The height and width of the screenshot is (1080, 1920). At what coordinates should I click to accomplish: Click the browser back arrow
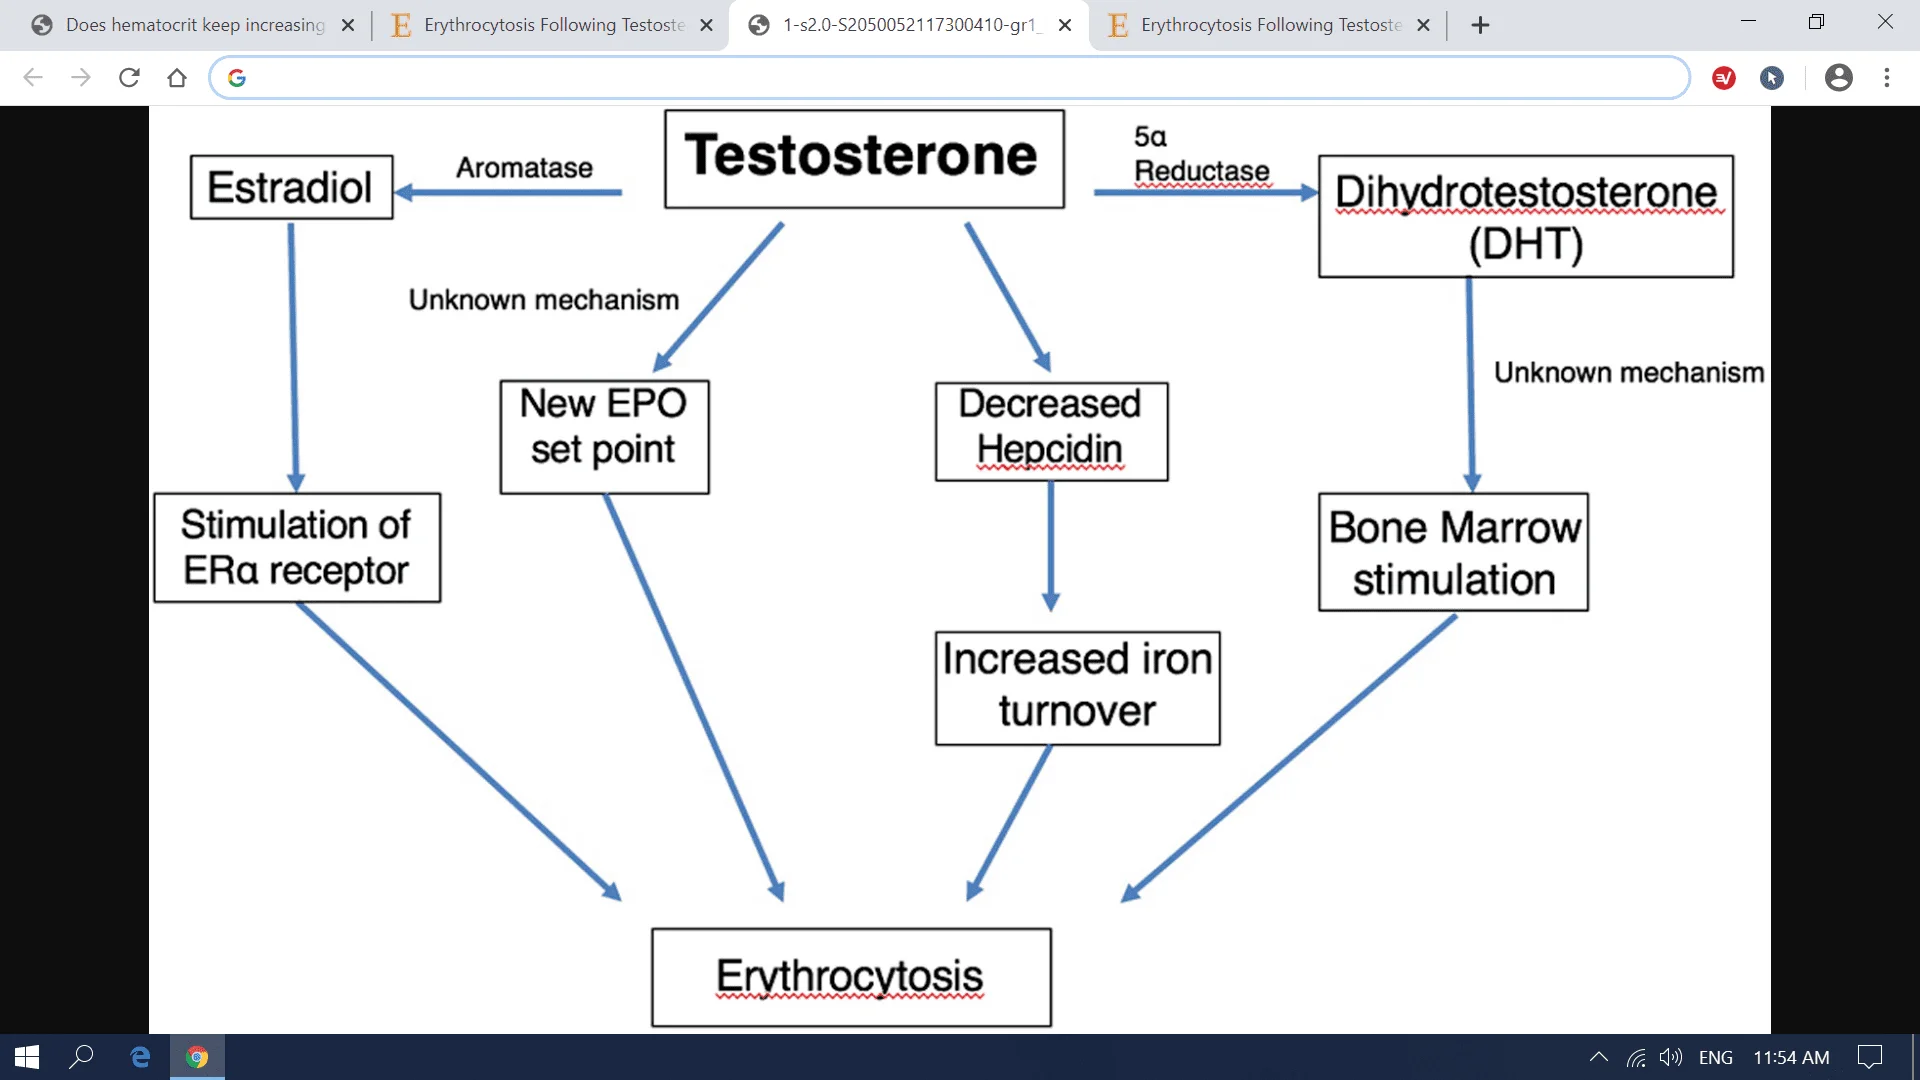pos(33,78)
